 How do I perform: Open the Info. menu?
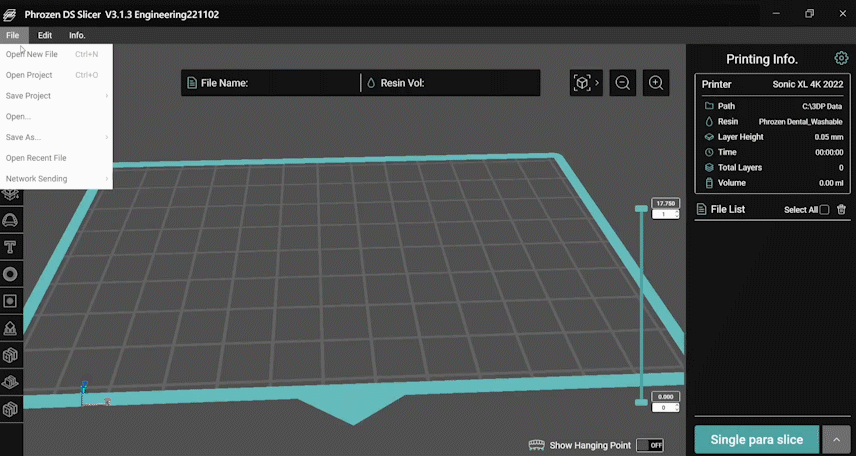77,35
